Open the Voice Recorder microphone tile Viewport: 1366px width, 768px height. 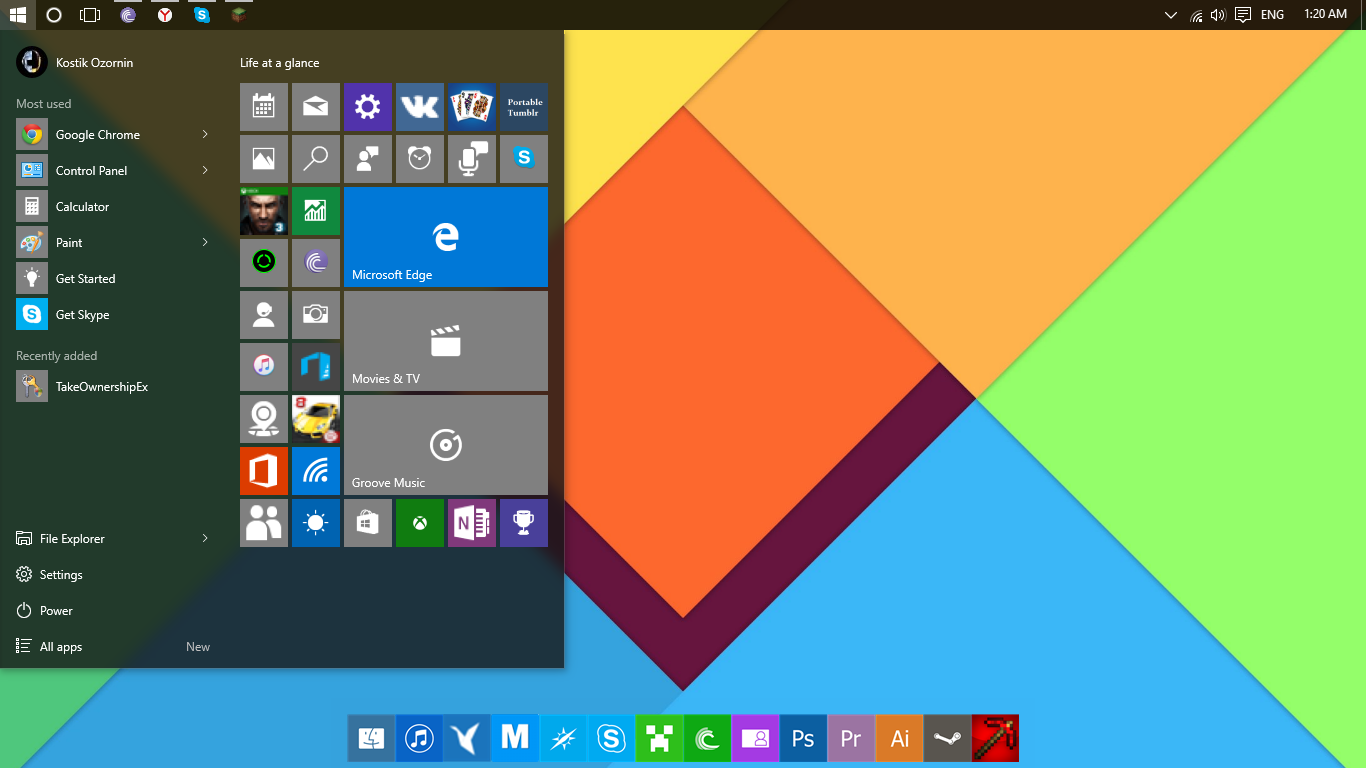472,159
